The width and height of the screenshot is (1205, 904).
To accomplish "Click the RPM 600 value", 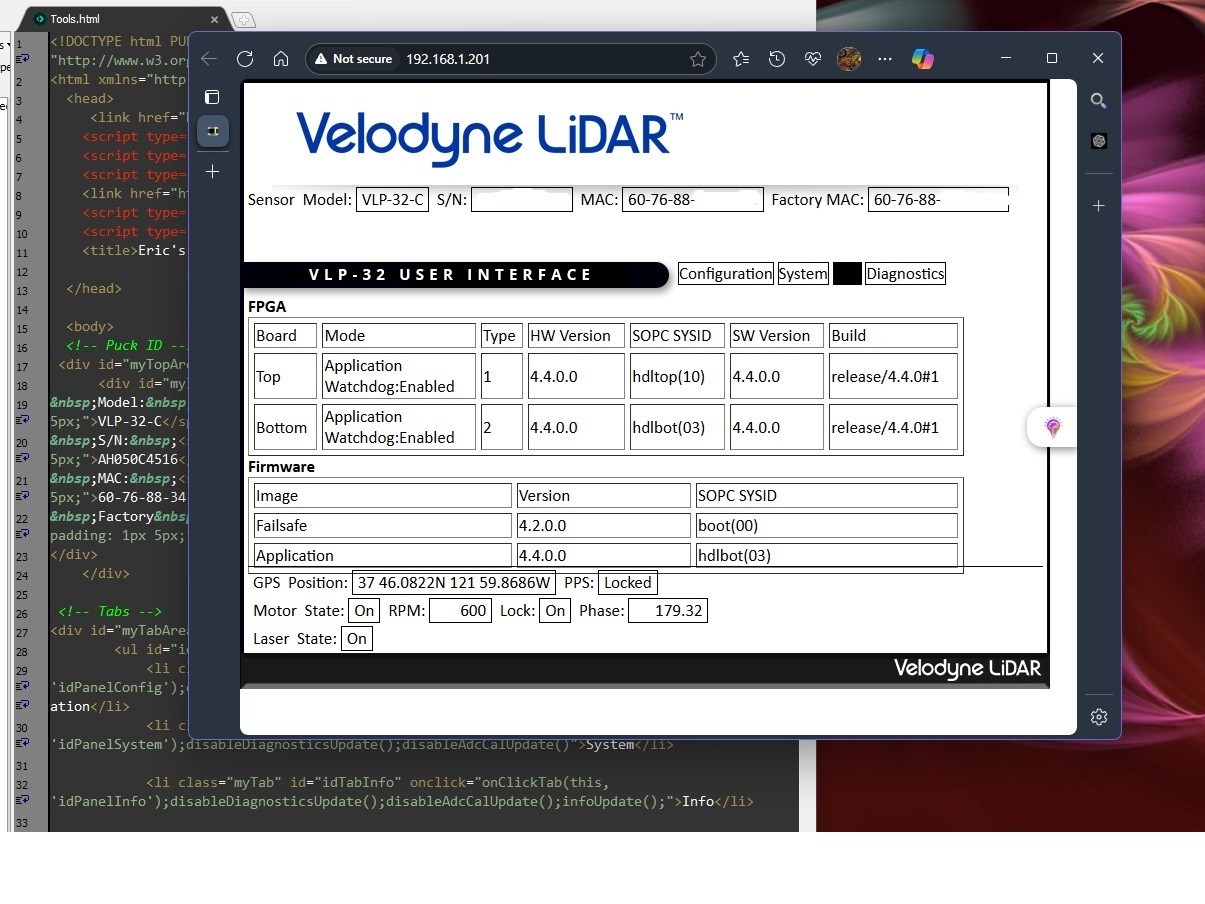I will click(x=460, y=610).
